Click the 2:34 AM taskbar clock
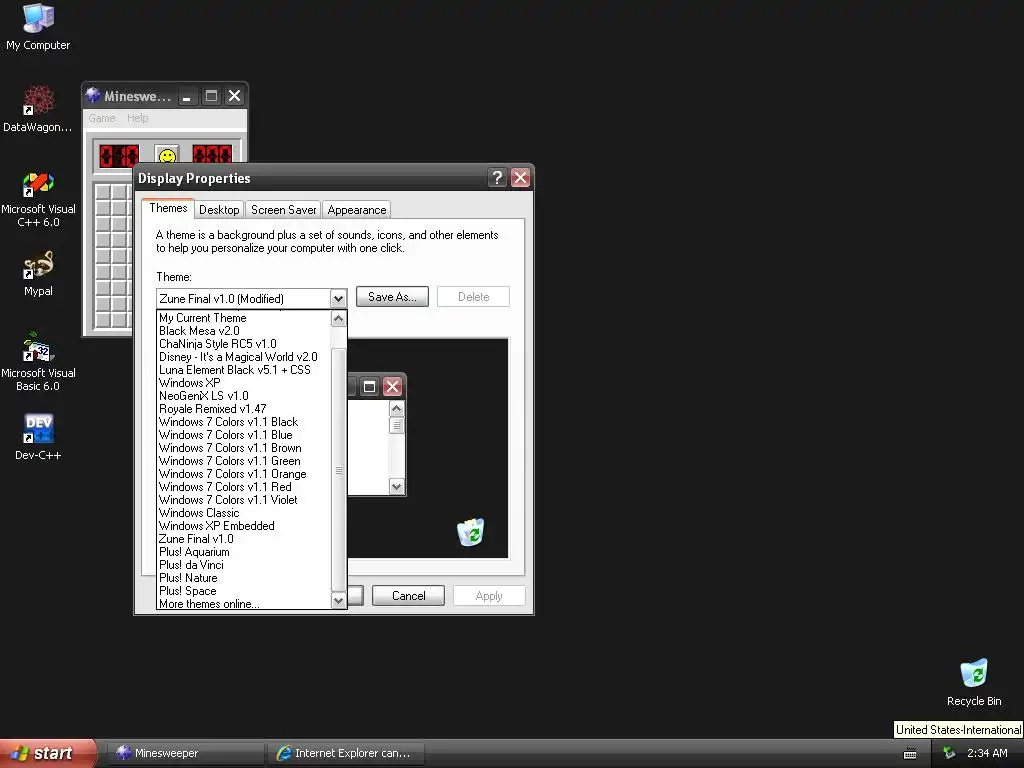Screen dimensions: 1024x768 pos(987,753)
